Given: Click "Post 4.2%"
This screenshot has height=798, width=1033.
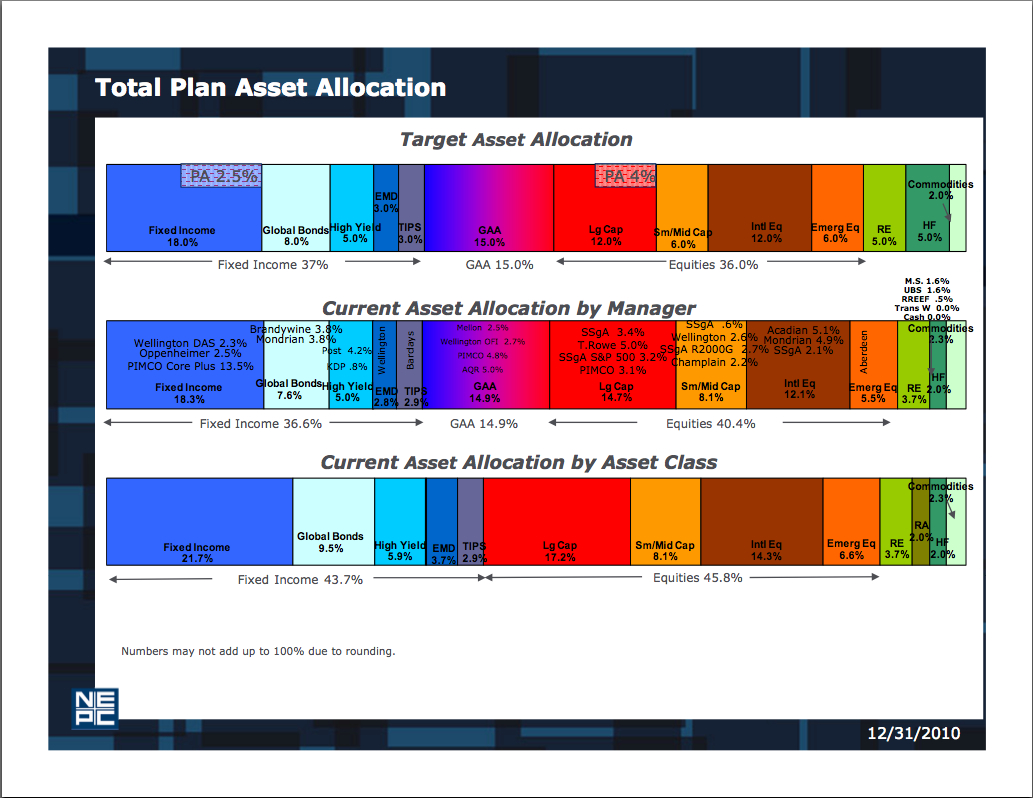Looking at the screenshot, I should click(x=347, y=351).
